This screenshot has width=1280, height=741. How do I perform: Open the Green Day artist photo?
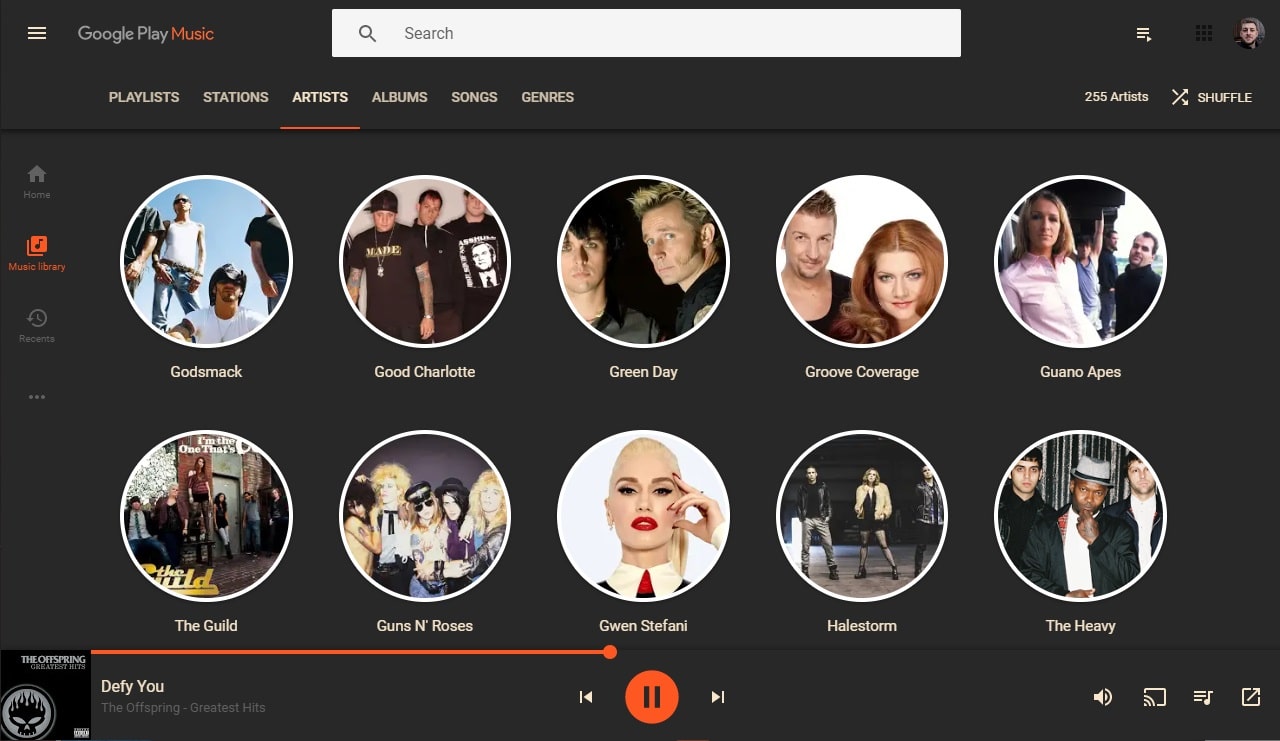click(x=643, y=262)
